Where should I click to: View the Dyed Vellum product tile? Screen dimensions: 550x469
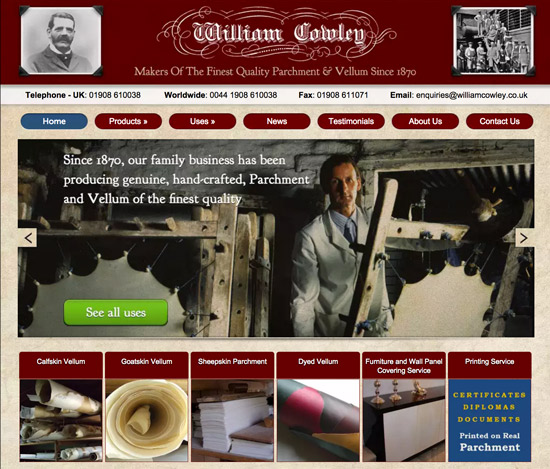(318, 407)
